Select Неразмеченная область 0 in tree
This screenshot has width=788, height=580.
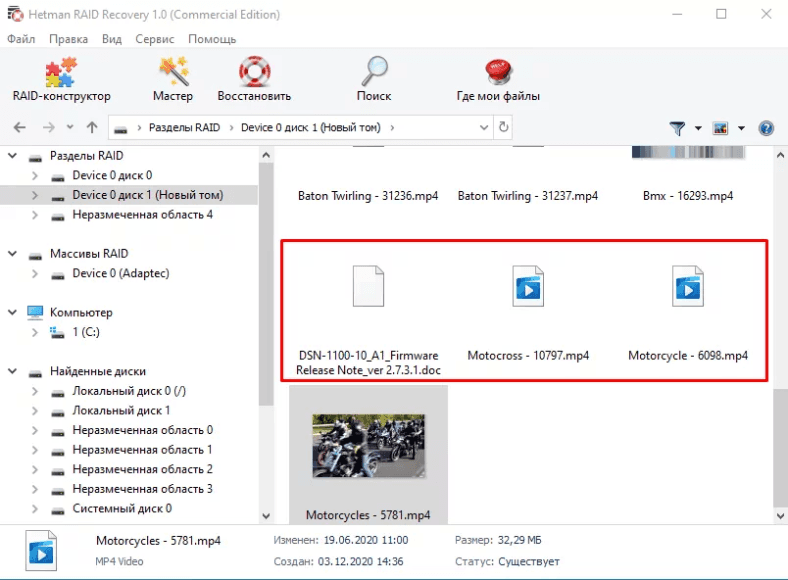point(143,430)
